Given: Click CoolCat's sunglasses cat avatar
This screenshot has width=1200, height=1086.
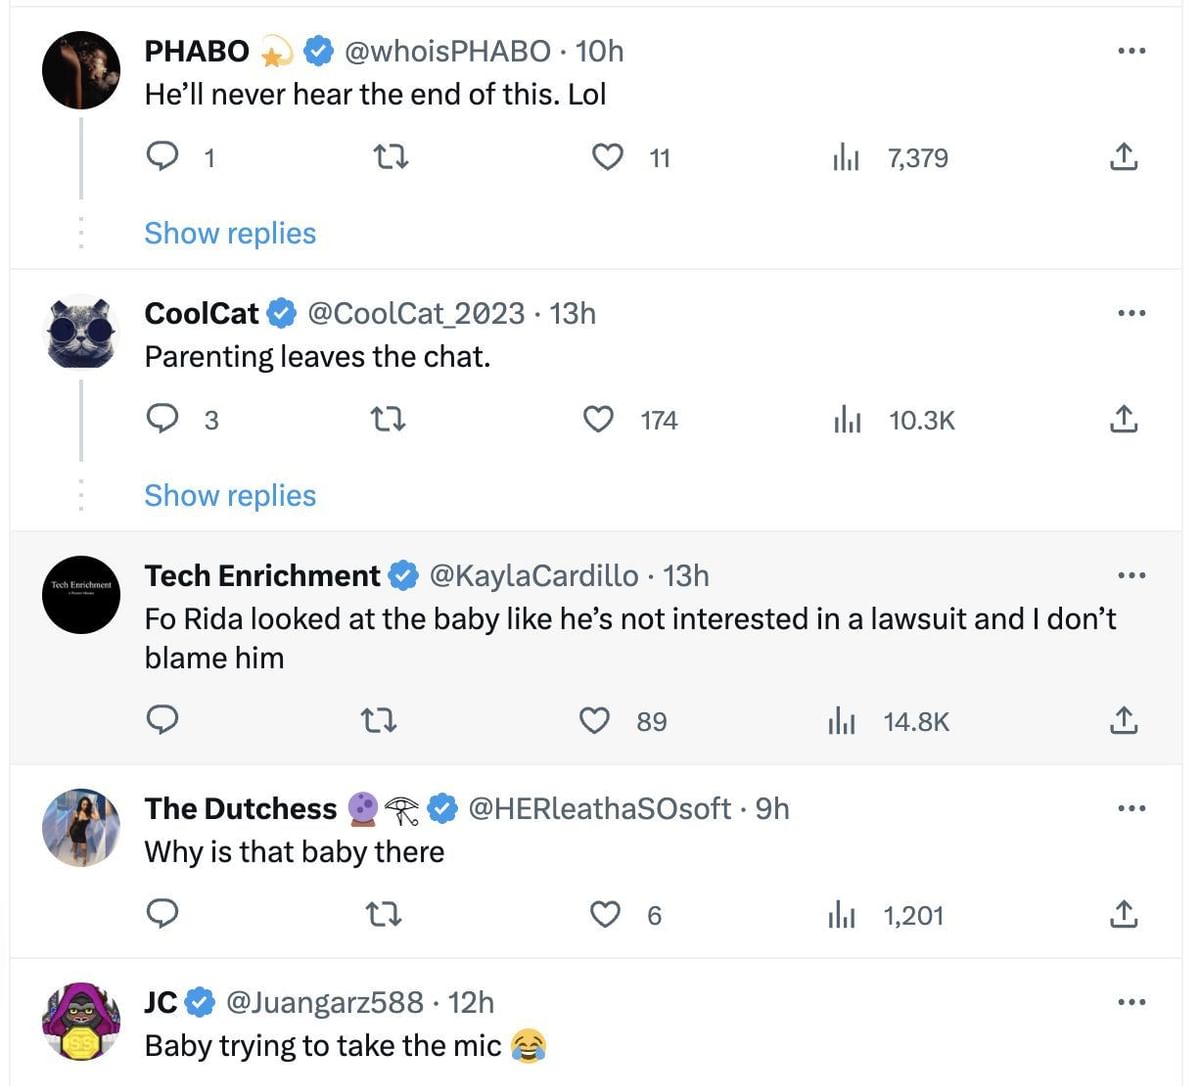Looking at the screenshot, I should point(81,332).
